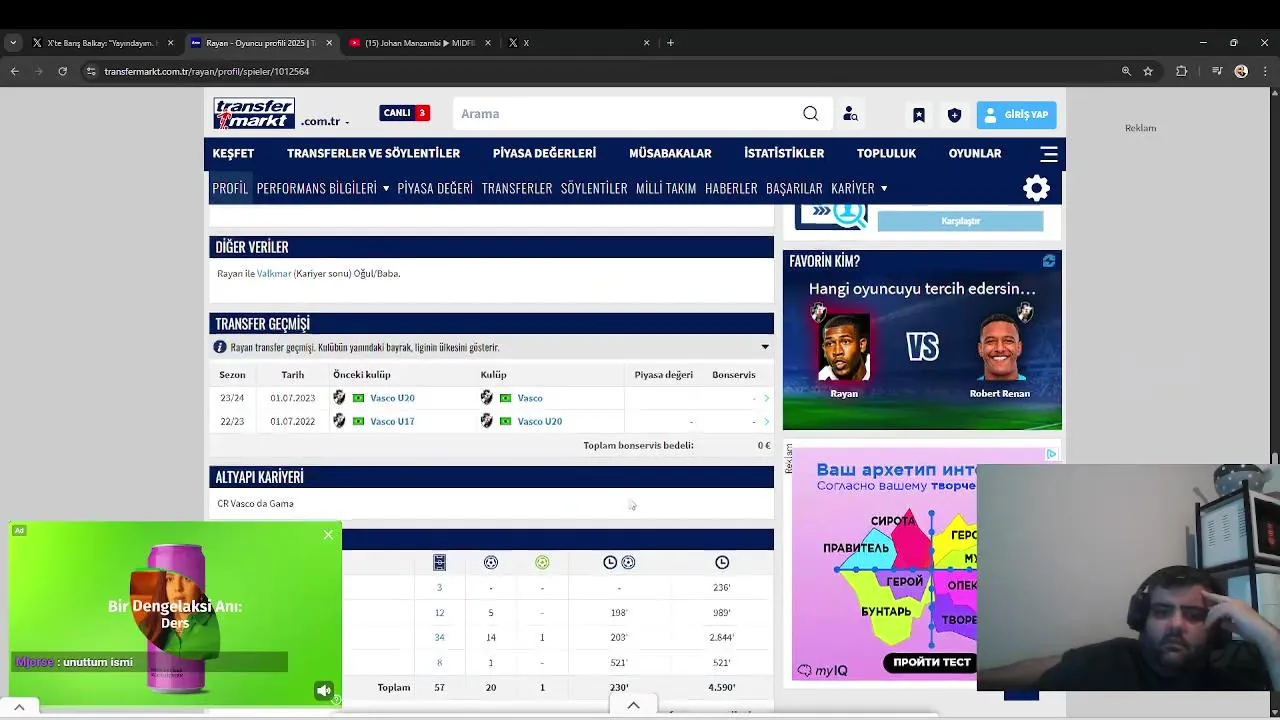Open the İSTATİSTİKLER menu
1280x720 pixels.
click(784, 153)
